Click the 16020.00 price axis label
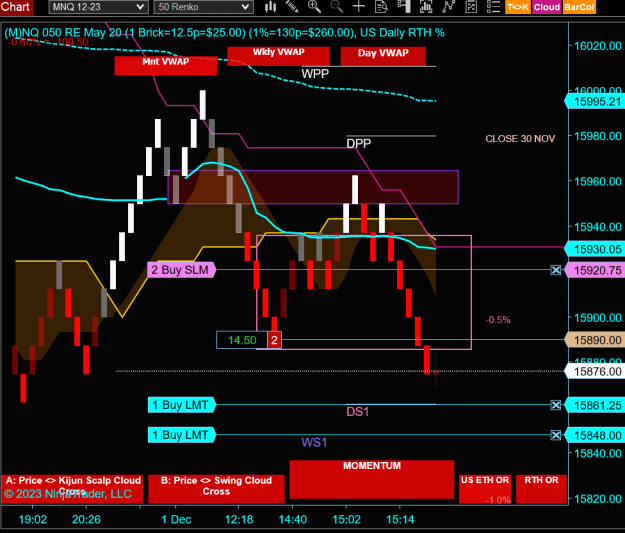 coord(597,46)
